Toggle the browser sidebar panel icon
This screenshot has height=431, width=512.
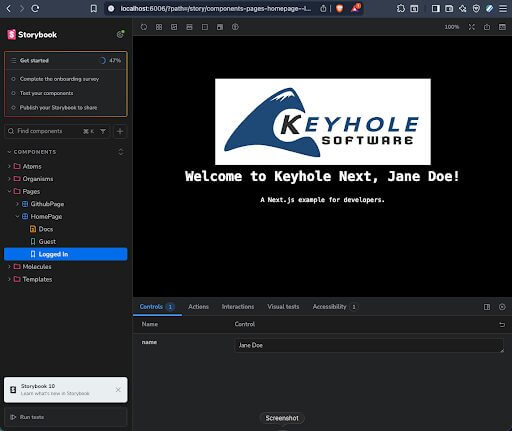435,9
